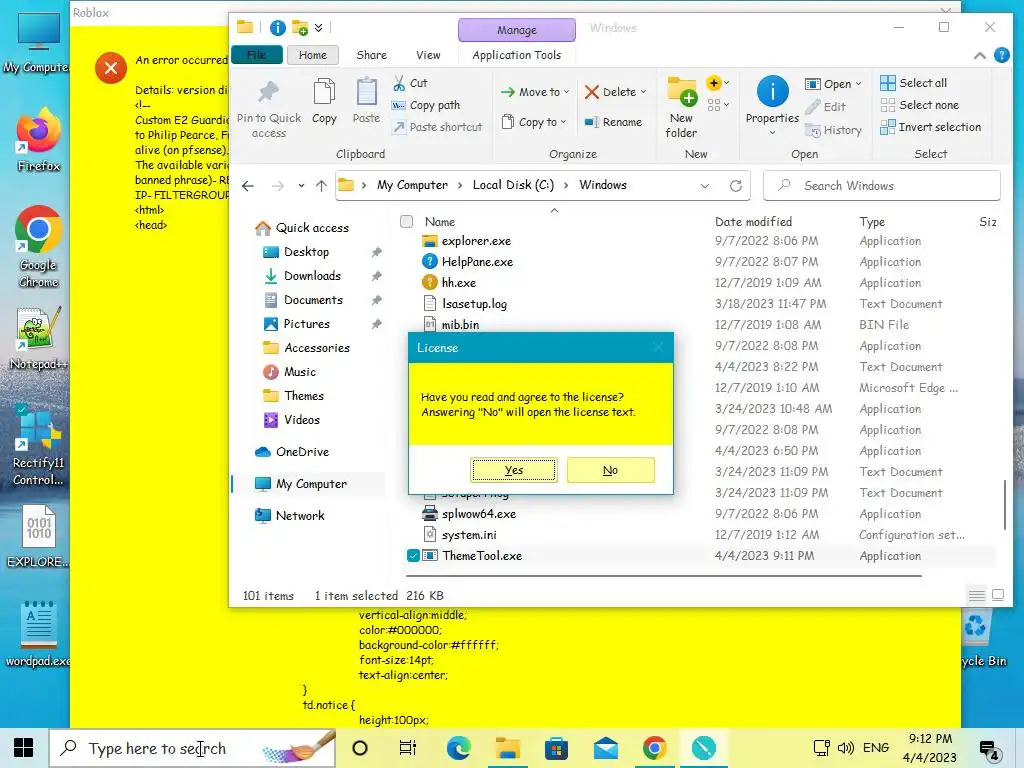
Task: Click Copy path in Clipboard group
Action: 426,105
